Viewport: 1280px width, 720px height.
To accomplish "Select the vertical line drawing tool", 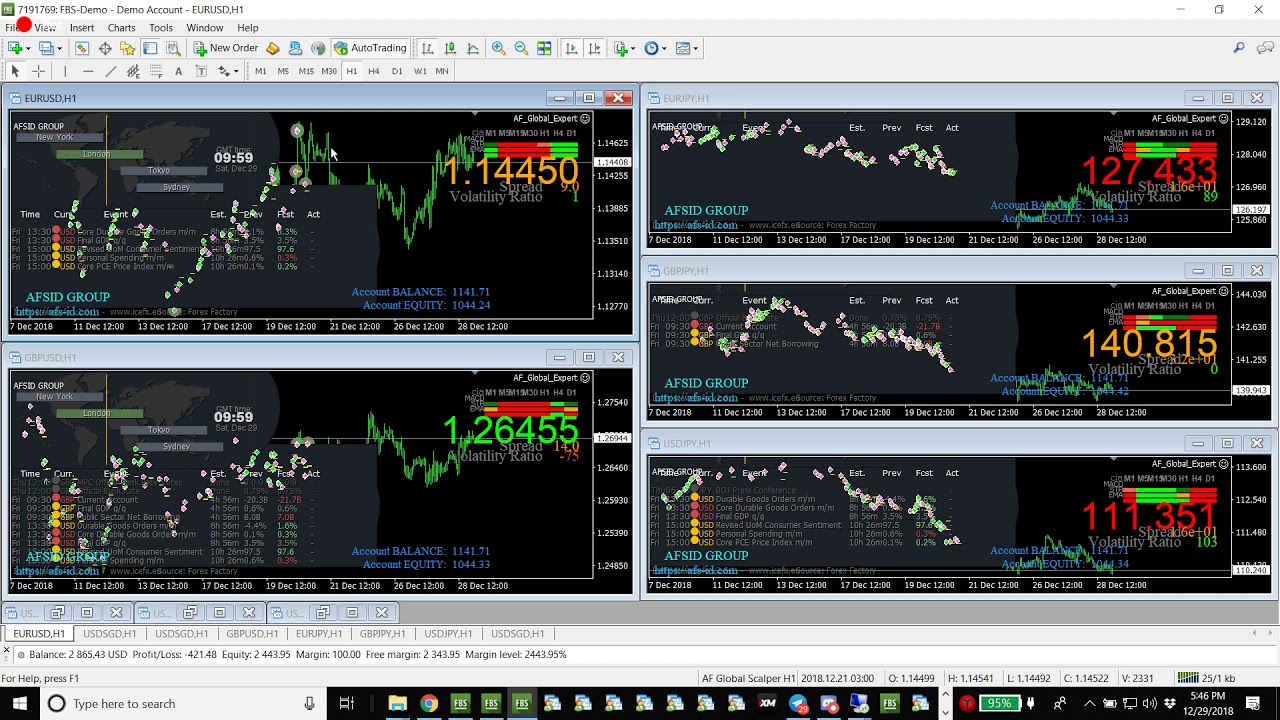I will (x=65, y=71).
